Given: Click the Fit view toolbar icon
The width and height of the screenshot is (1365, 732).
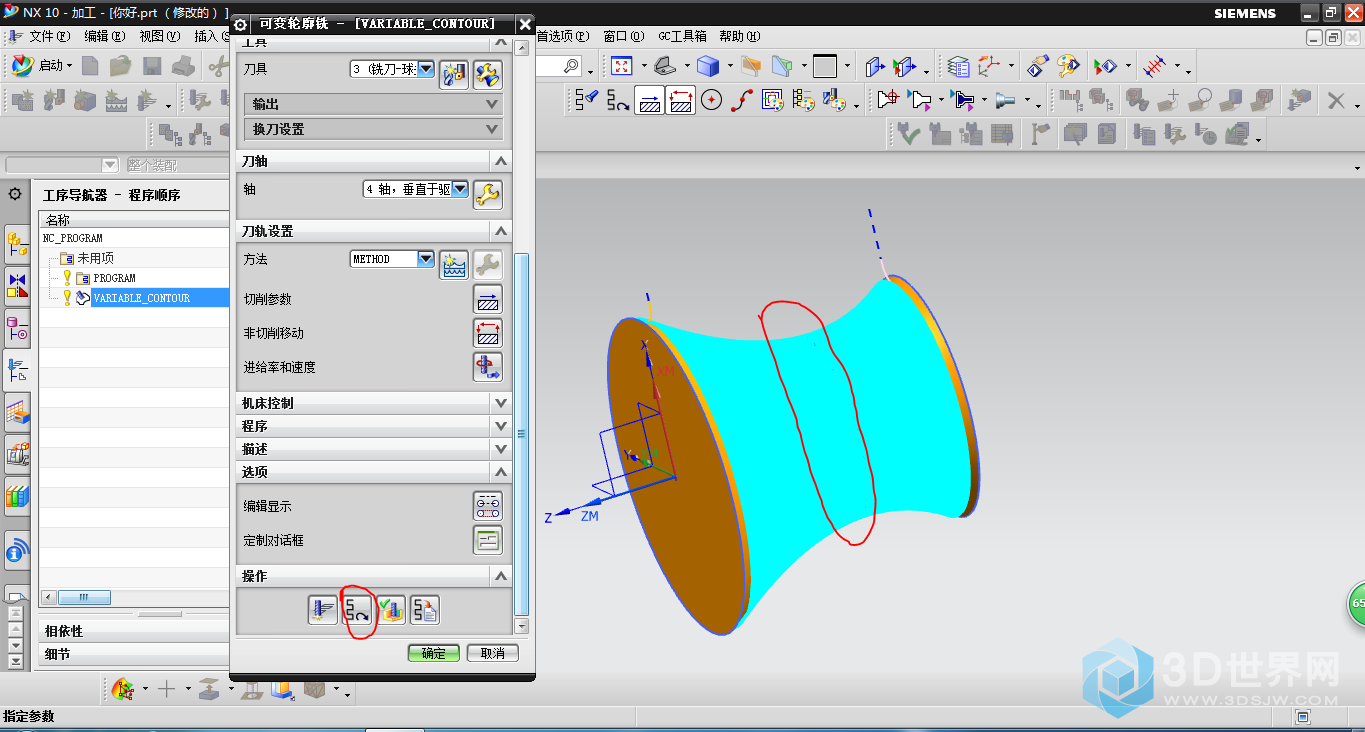Looking at the screenshot, I should tap(622, 67).
